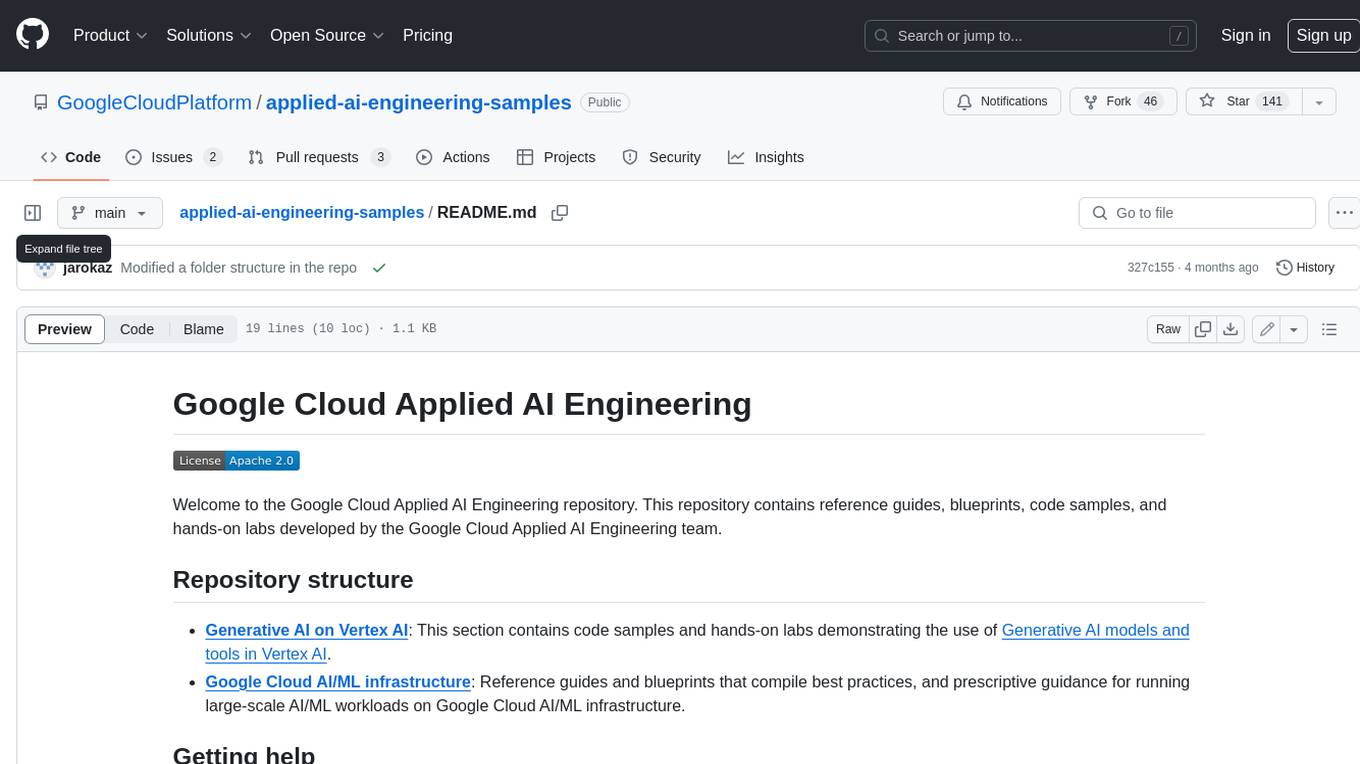Focus the Search or jump to field
Screen dimensions: 1360x764
pyautogui.click(x=1031, y=36)
